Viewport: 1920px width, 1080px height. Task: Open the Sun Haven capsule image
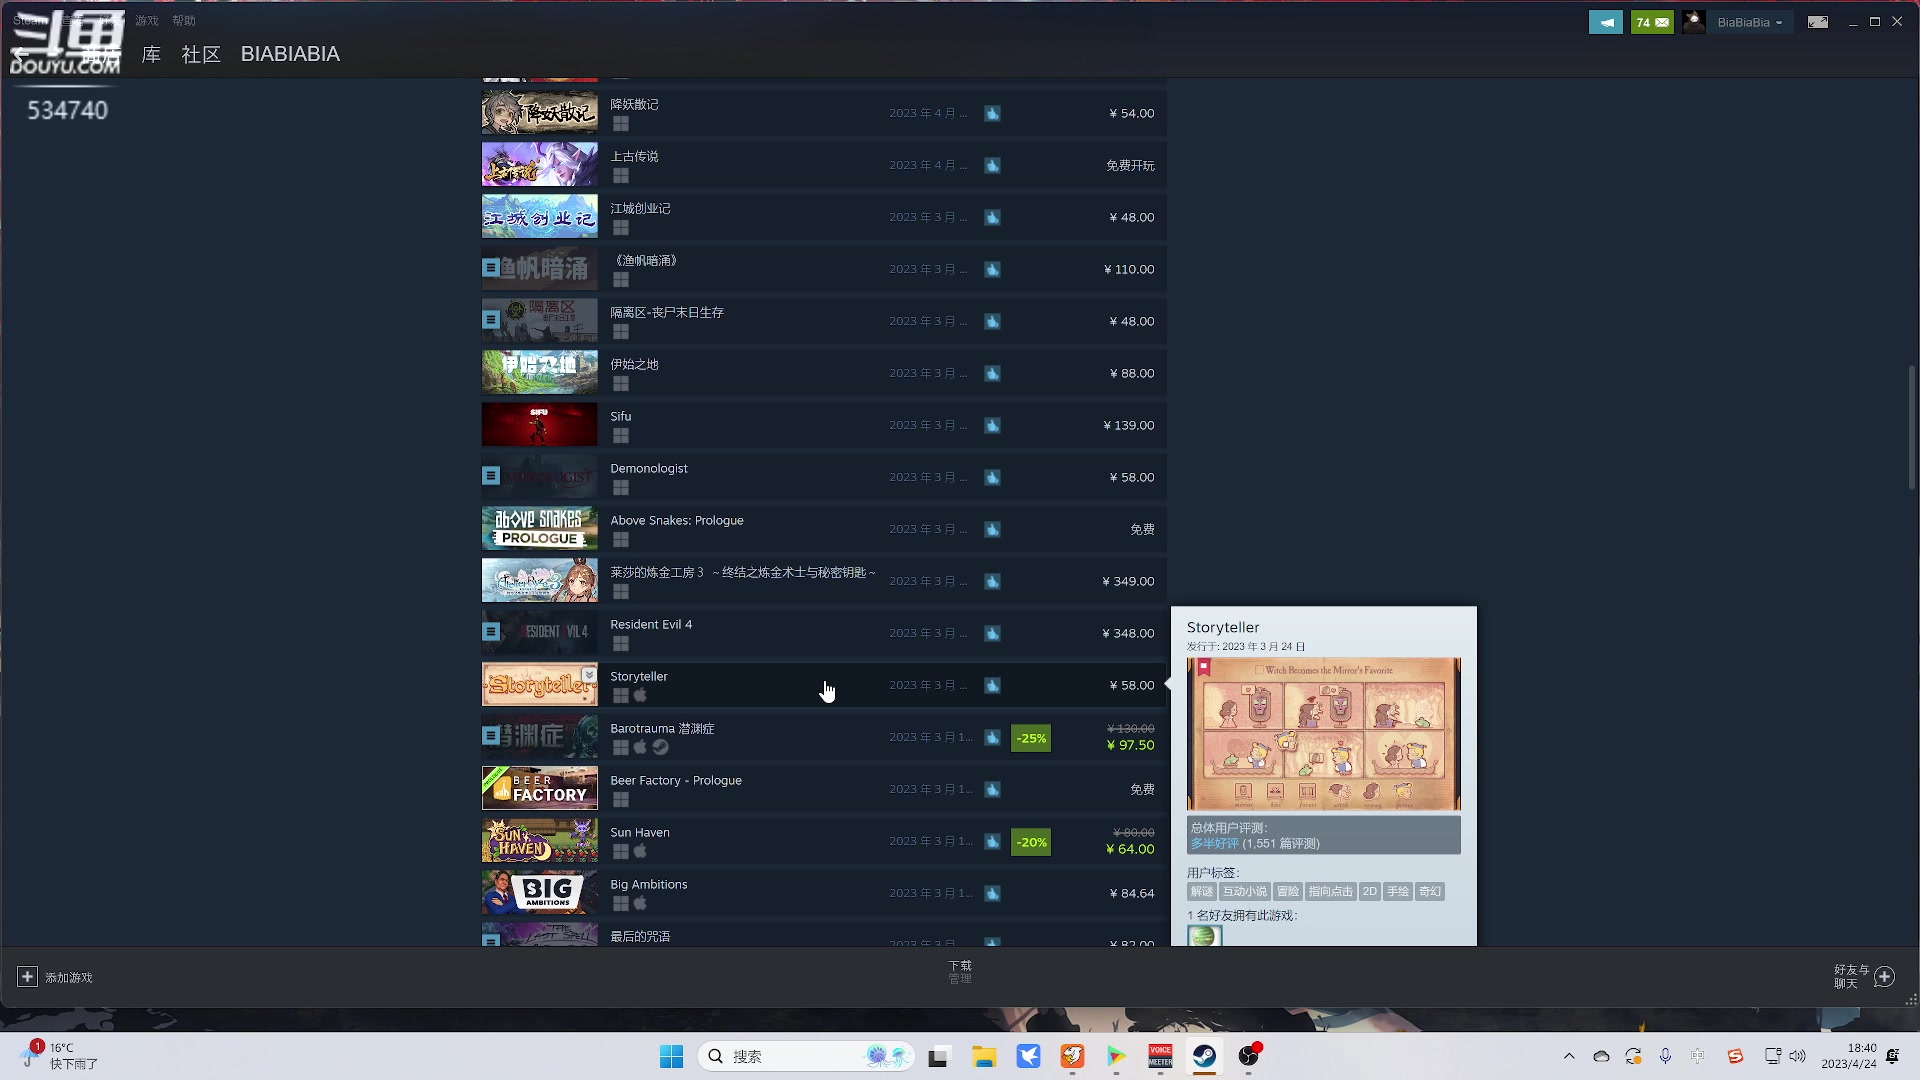(x=540, y=841)
